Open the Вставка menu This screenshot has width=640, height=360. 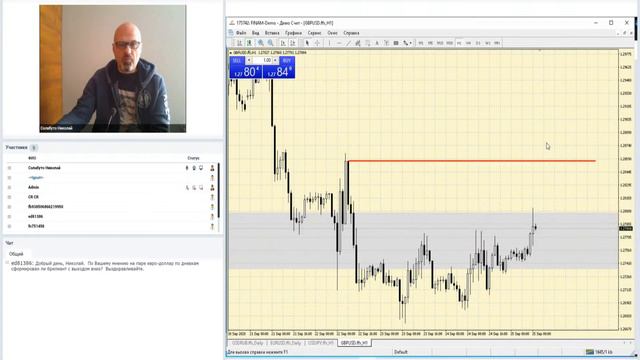(272, 33)
